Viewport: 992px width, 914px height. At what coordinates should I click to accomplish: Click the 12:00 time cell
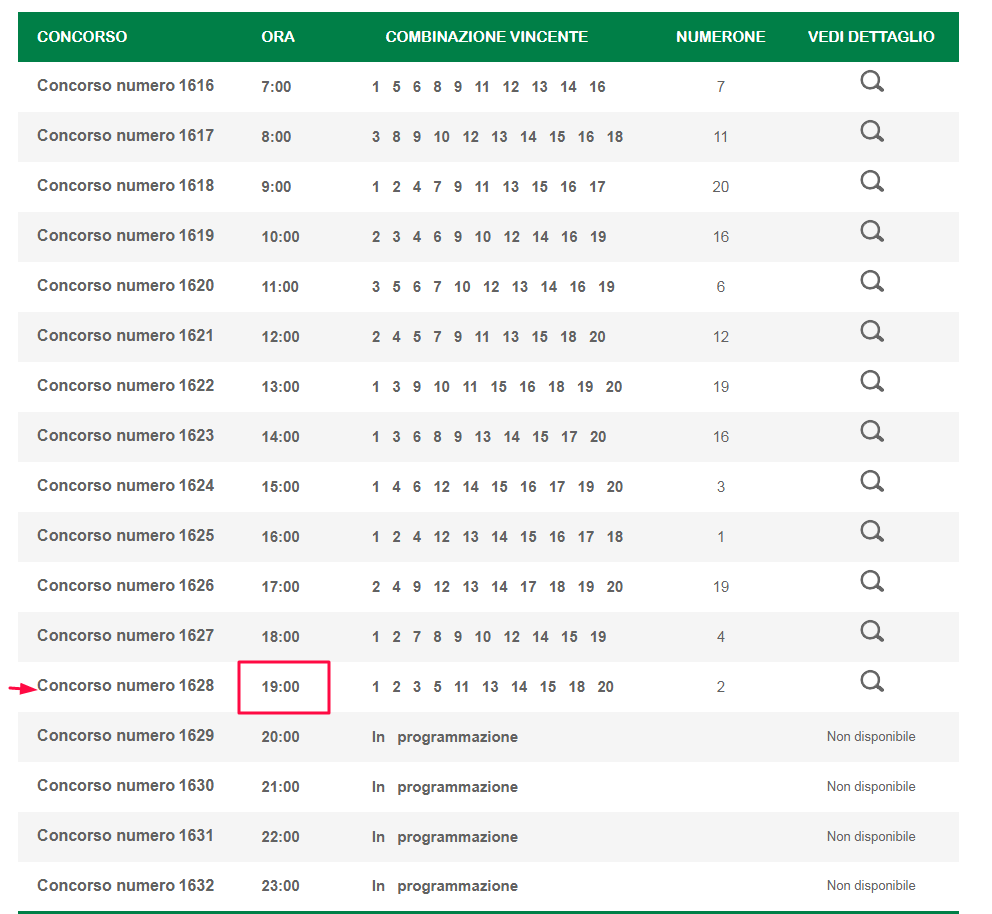tap(280, 337)
